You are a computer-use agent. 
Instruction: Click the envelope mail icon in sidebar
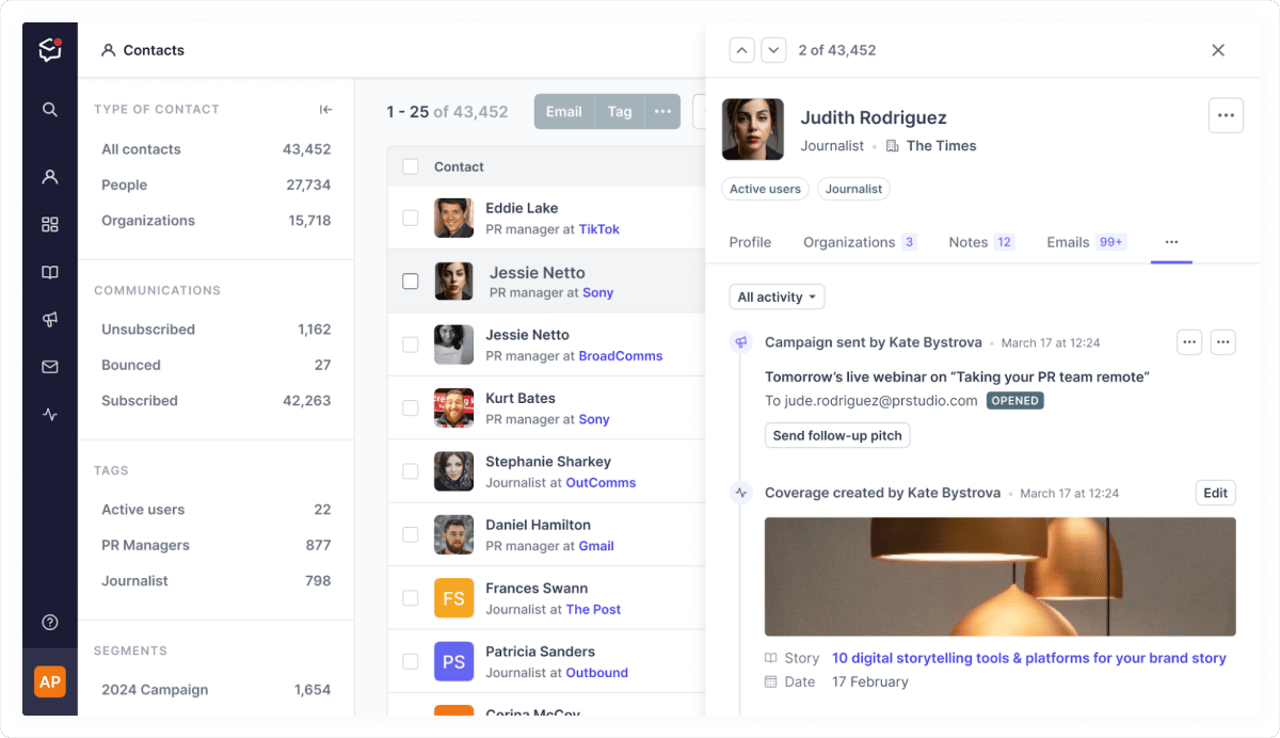(50, 367)
